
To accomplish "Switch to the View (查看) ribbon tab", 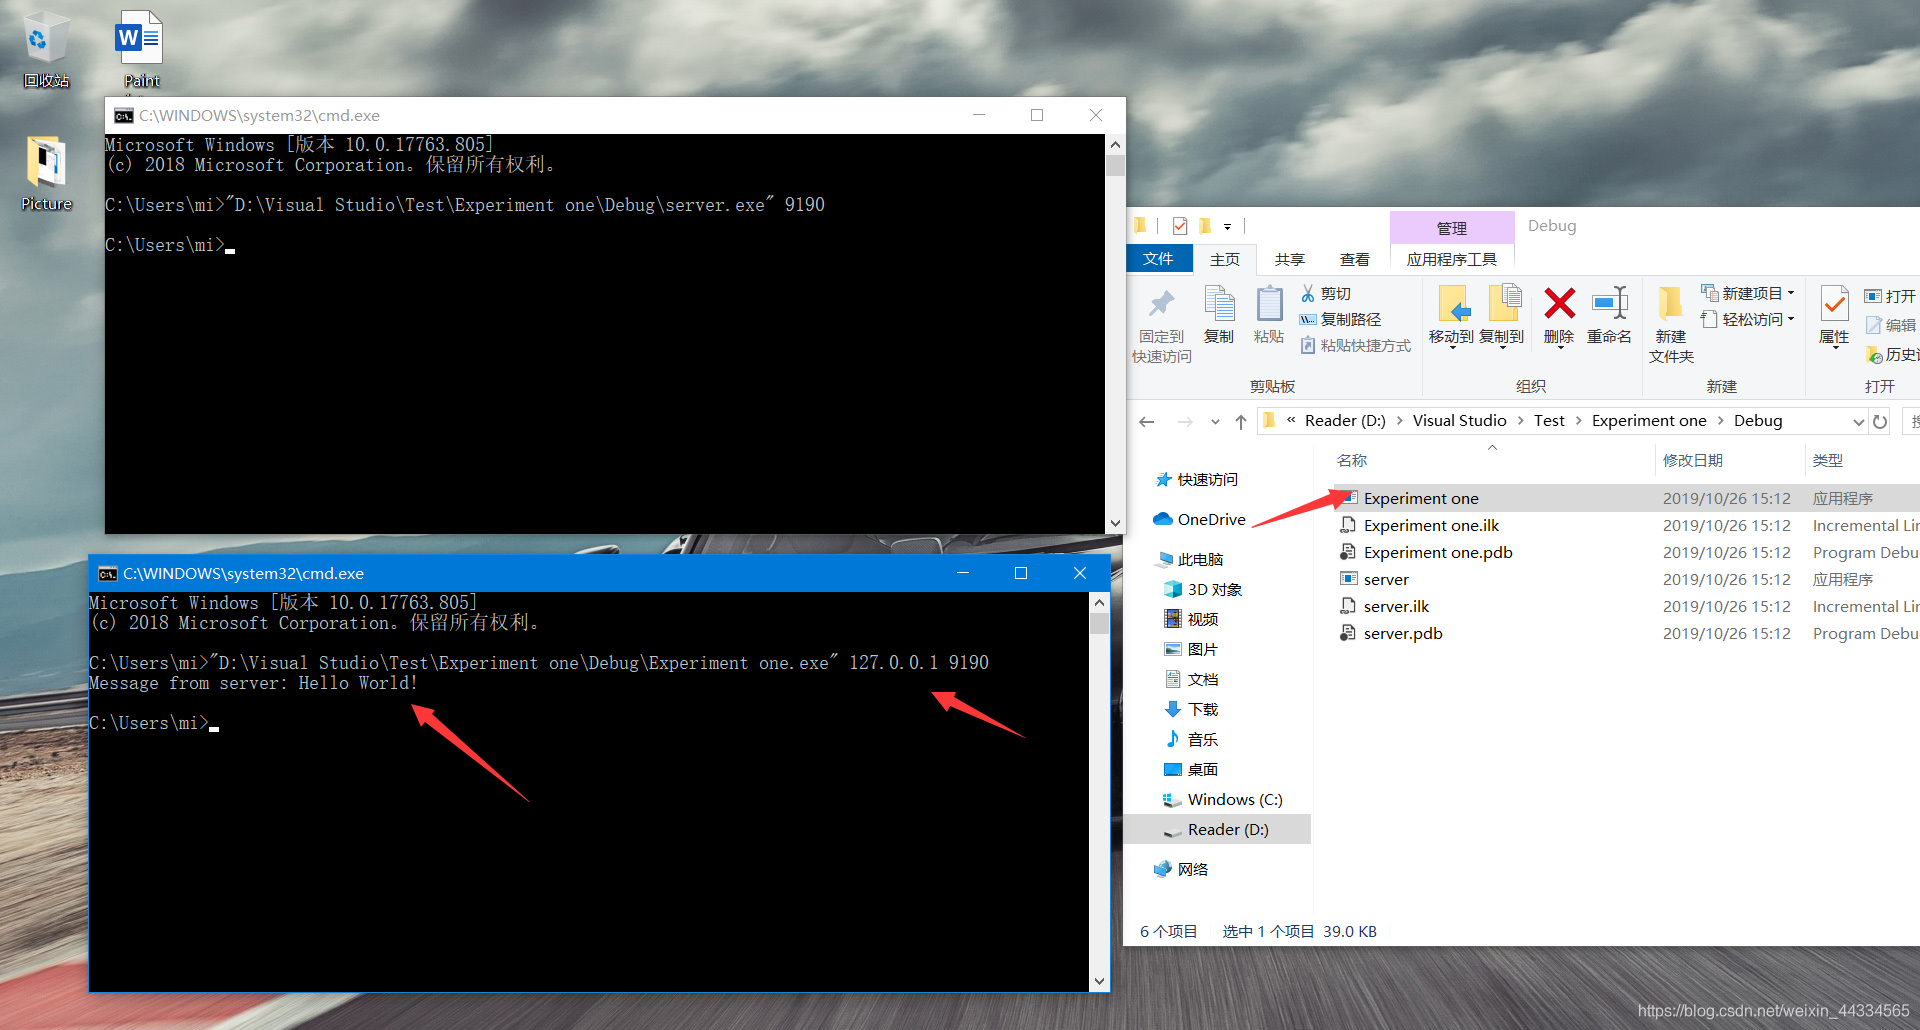I will pos(1354,259).
